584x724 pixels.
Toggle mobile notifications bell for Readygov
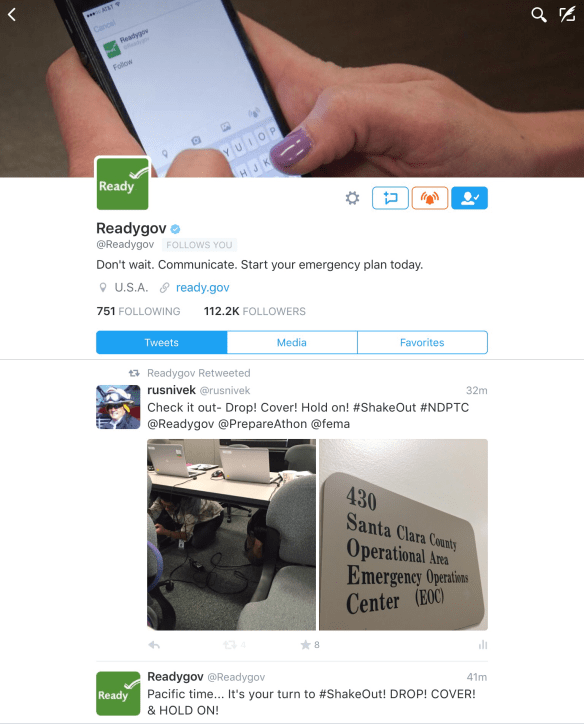click(x=430, y=198)
